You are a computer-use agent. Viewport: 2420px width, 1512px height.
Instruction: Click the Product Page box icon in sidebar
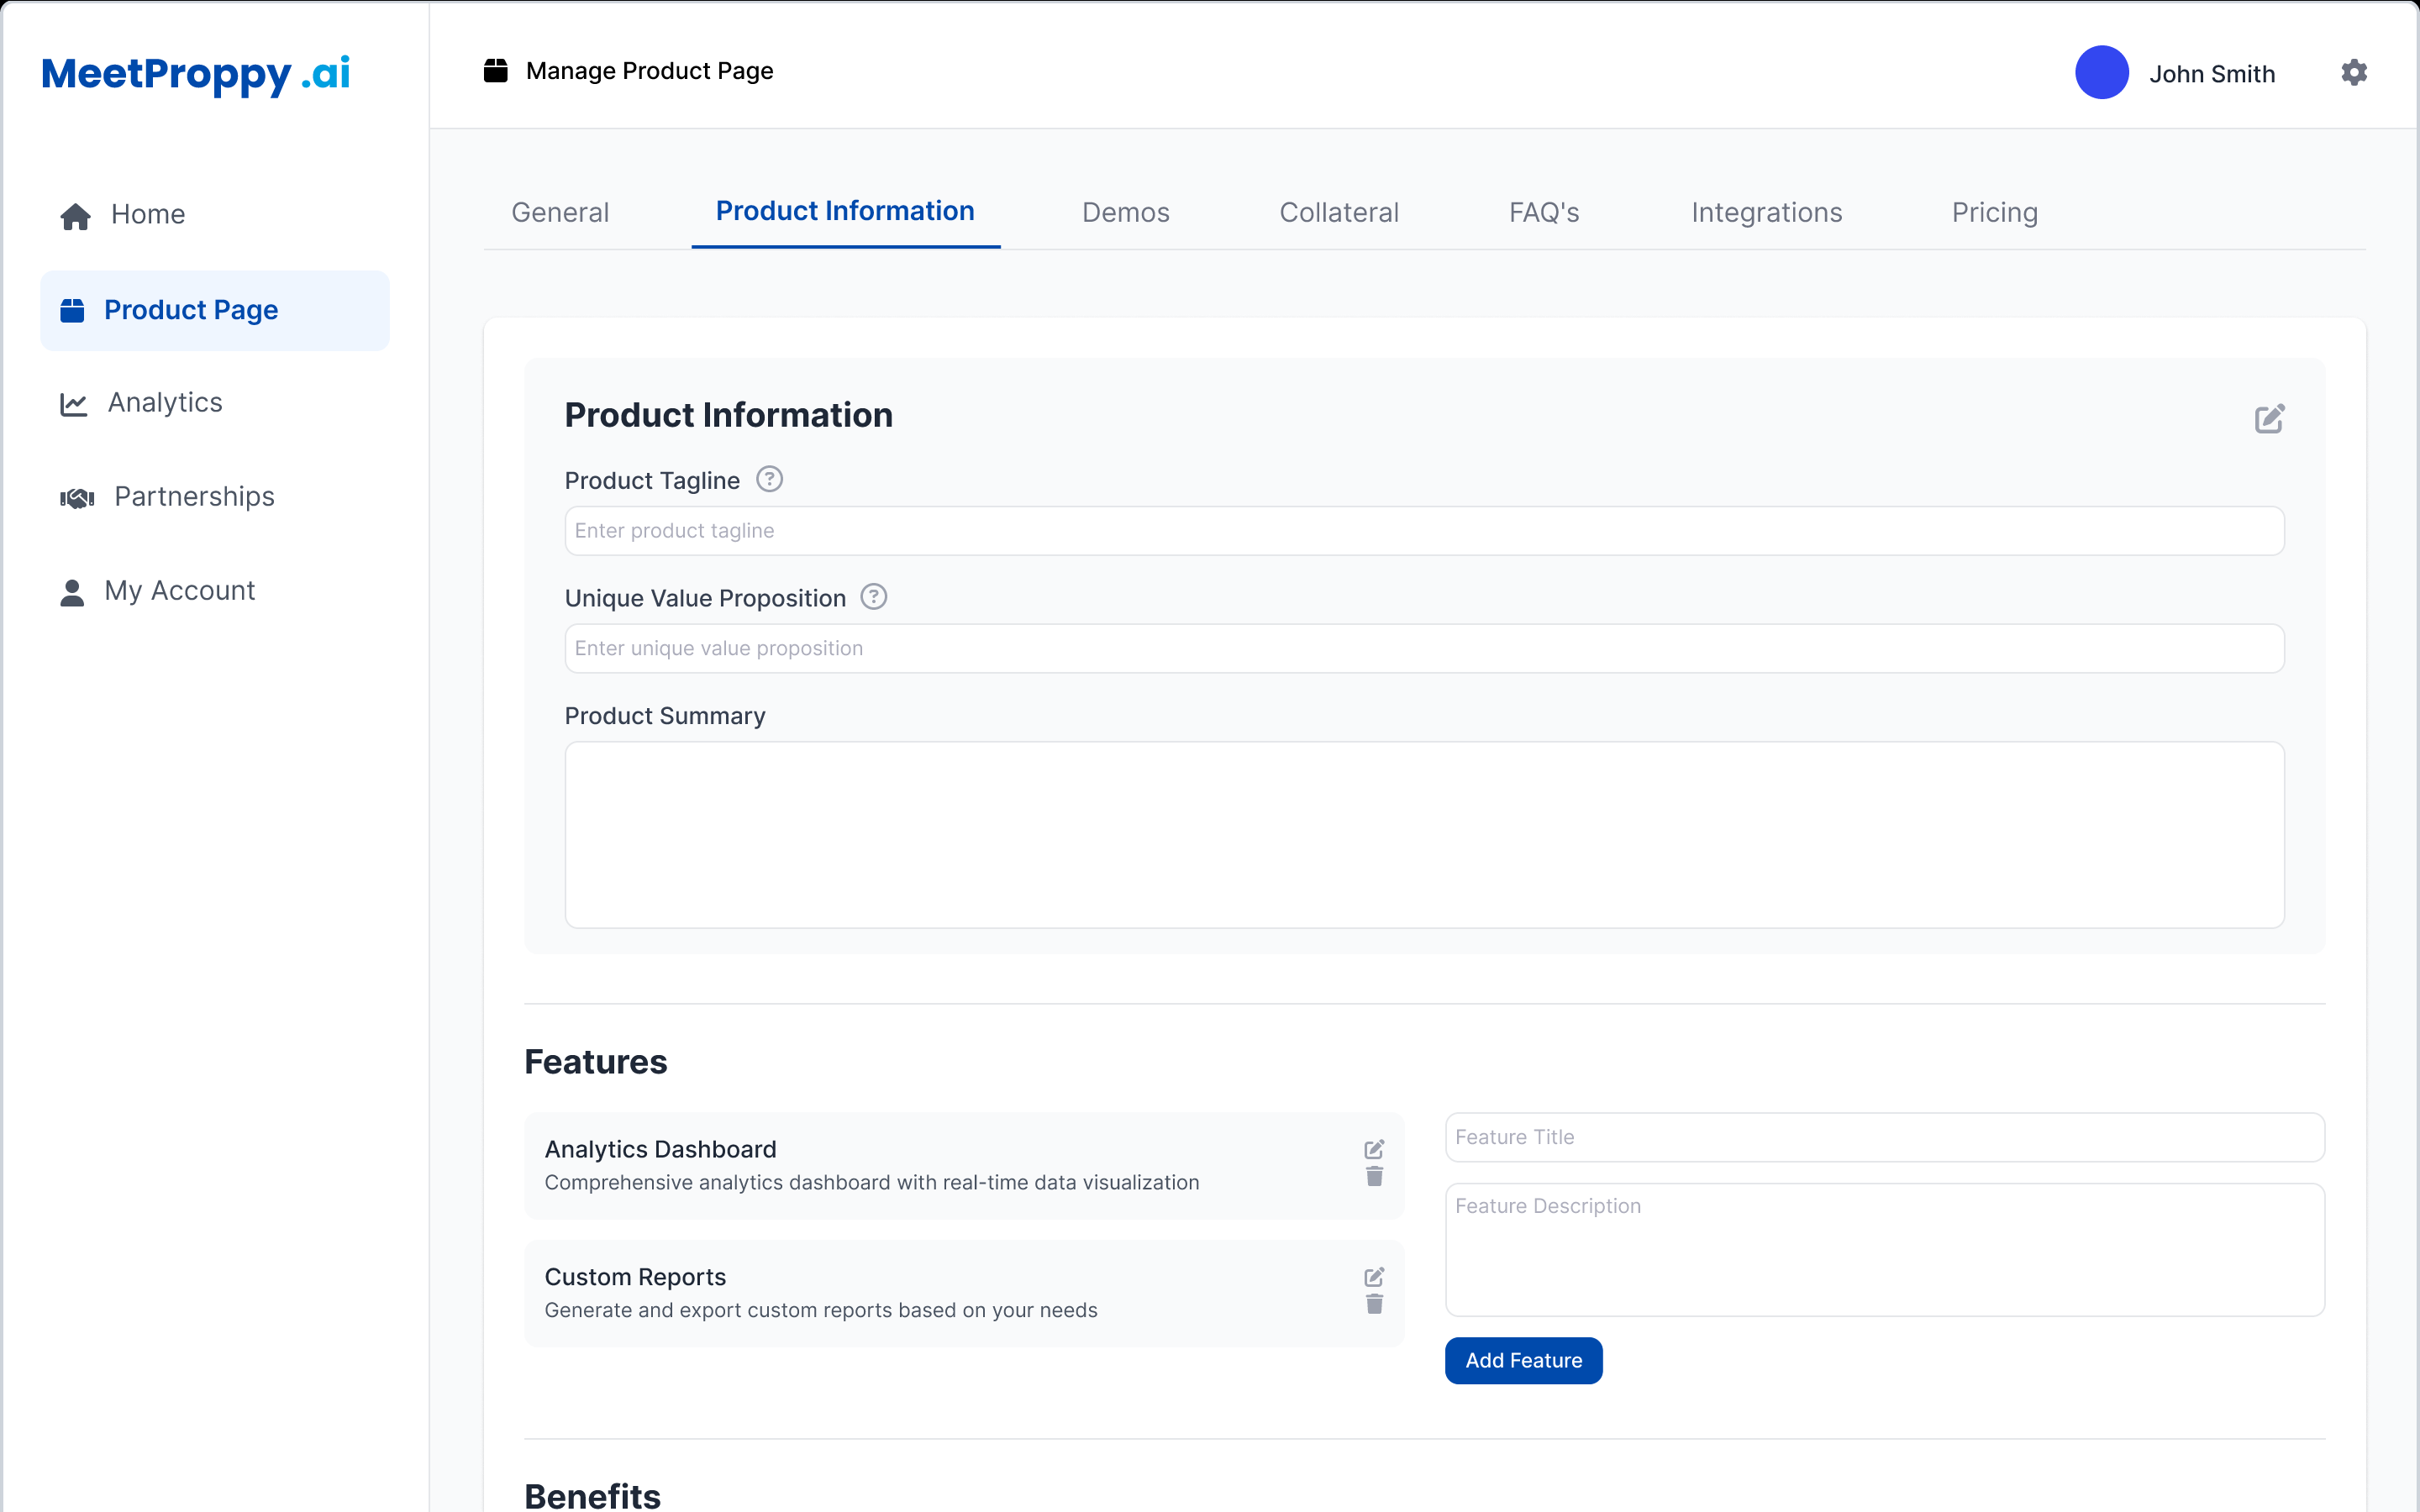[72, 310]
